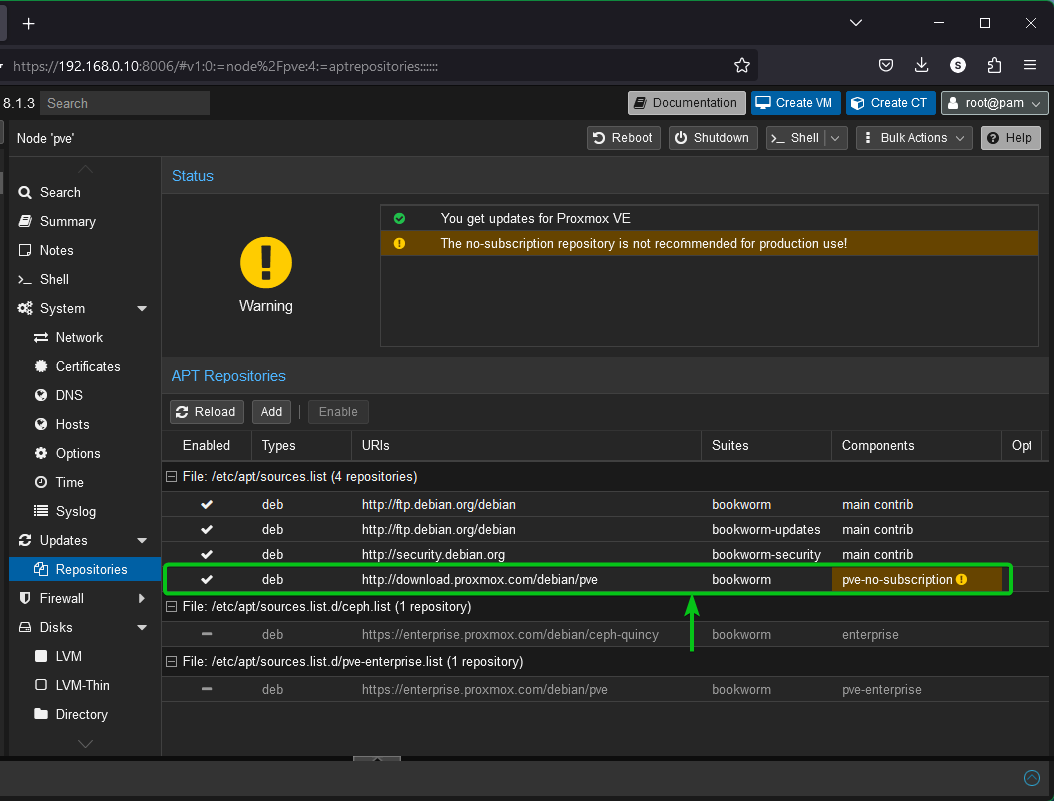This screenshot has height=801, width=1054.
Task: Open Shell in the node sidebar
Action: [85, 279]
